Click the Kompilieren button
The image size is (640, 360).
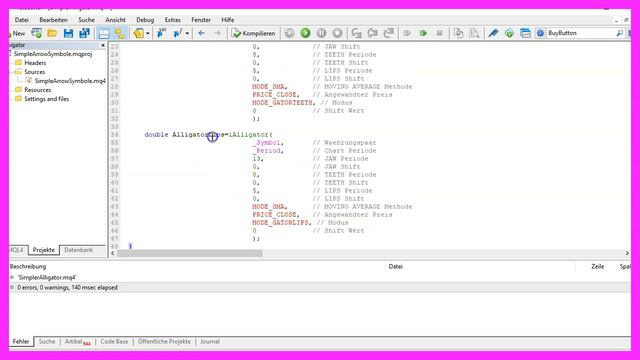pyautogui.click(x=253, y=33)
